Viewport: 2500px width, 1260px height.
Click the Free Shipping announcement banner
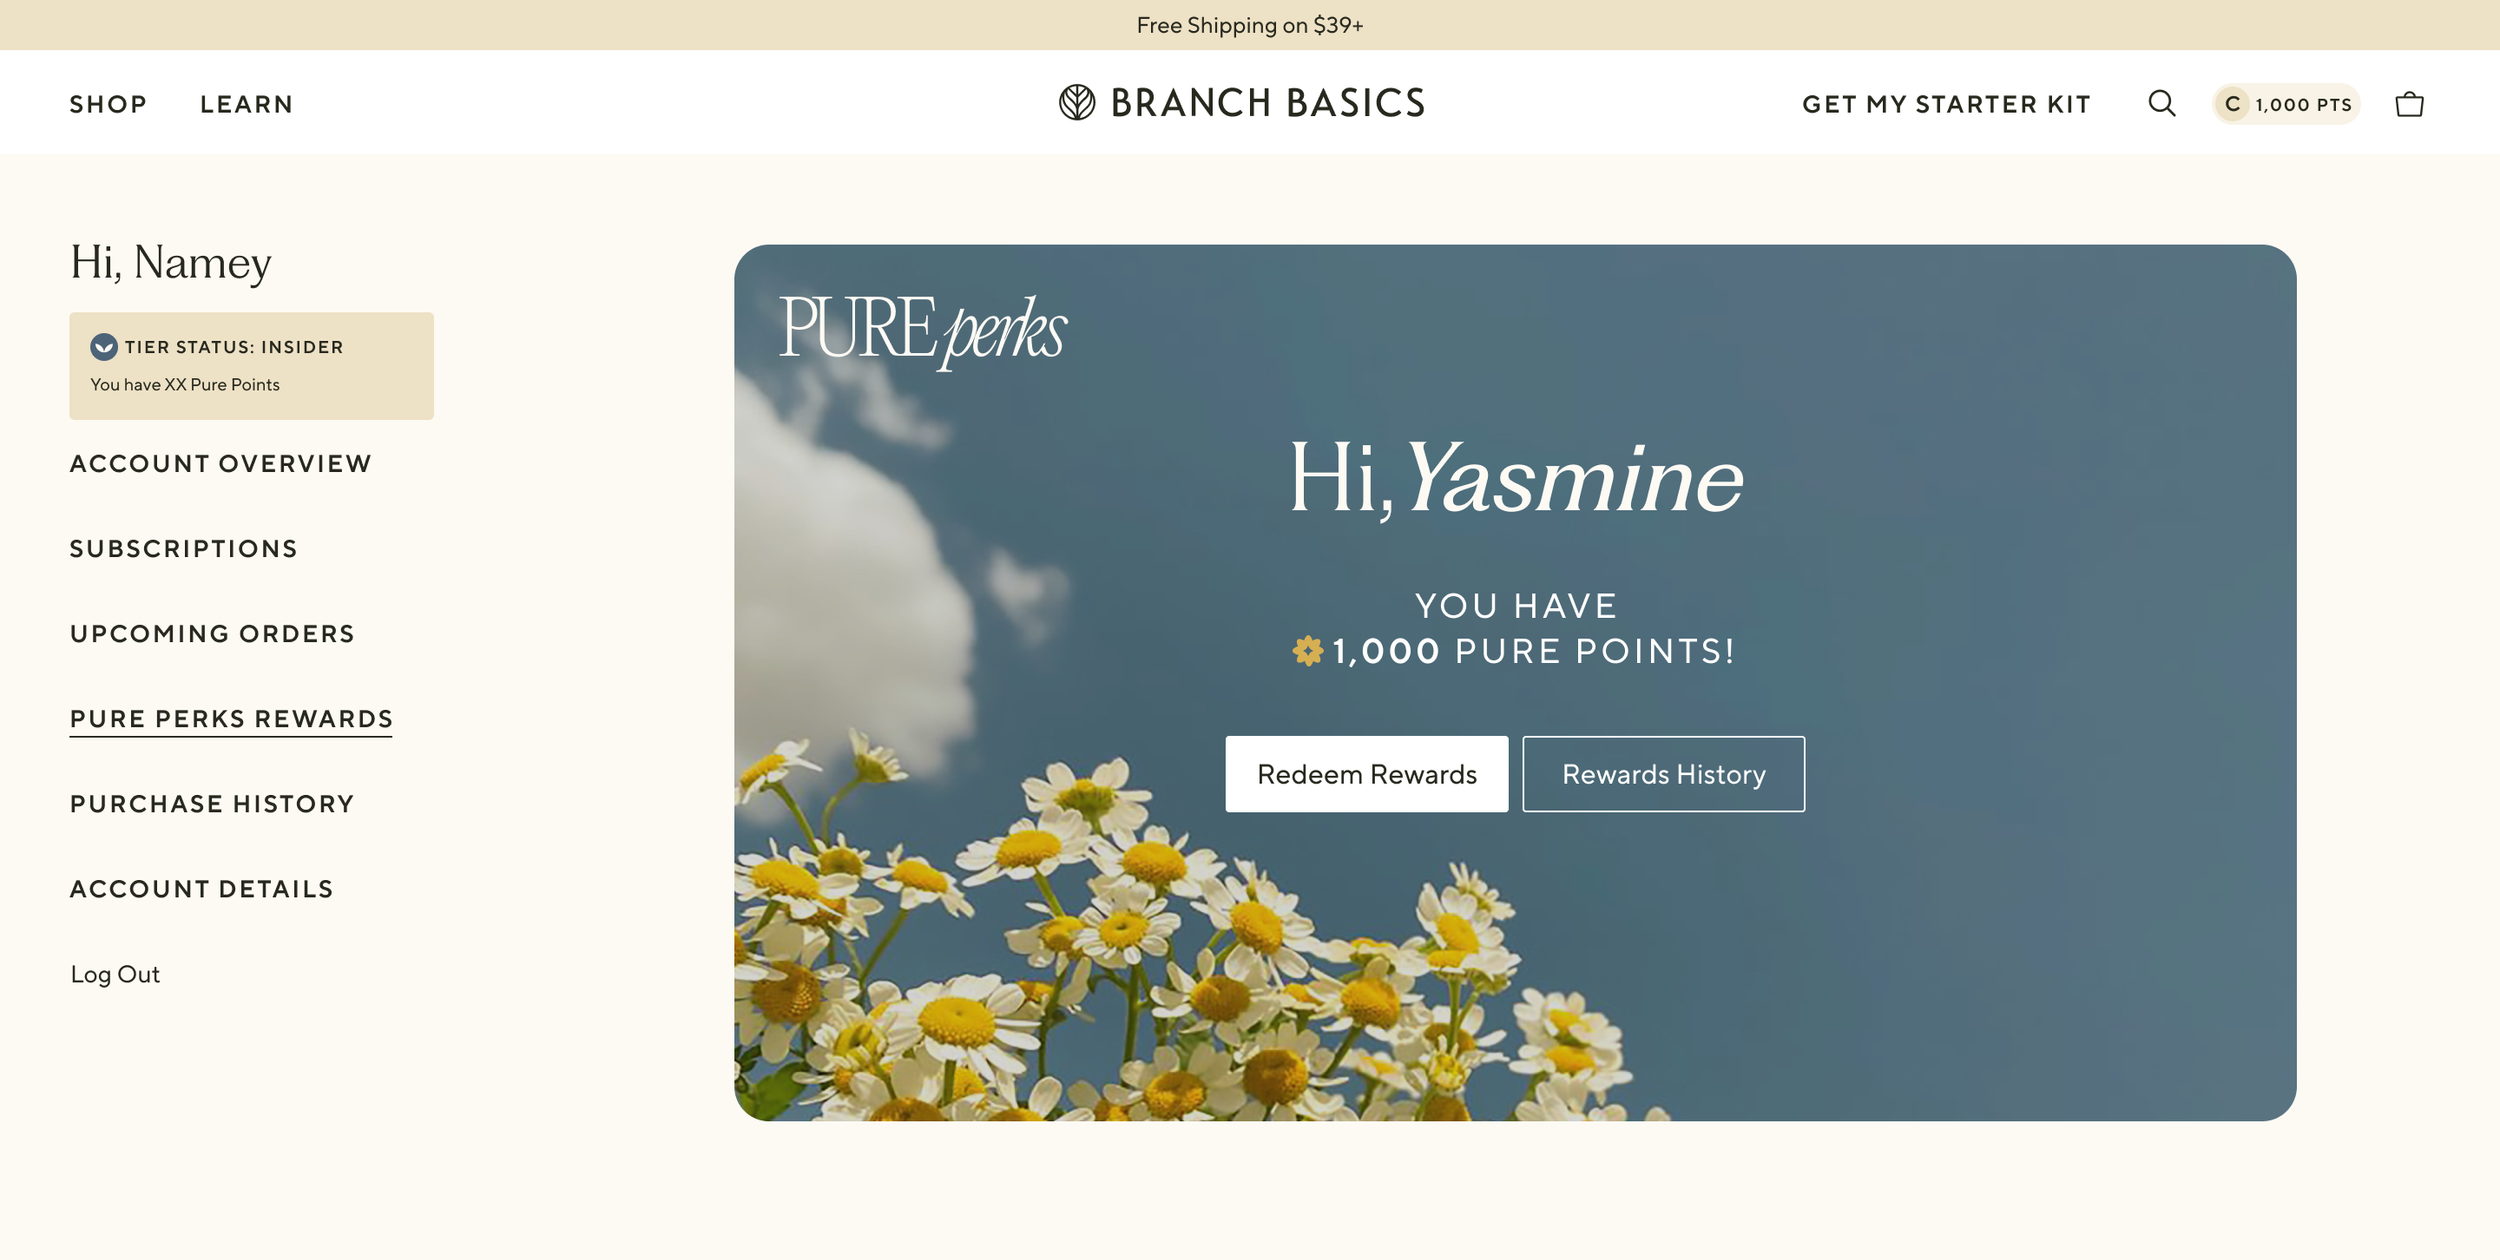click(x=1250, y=25)
